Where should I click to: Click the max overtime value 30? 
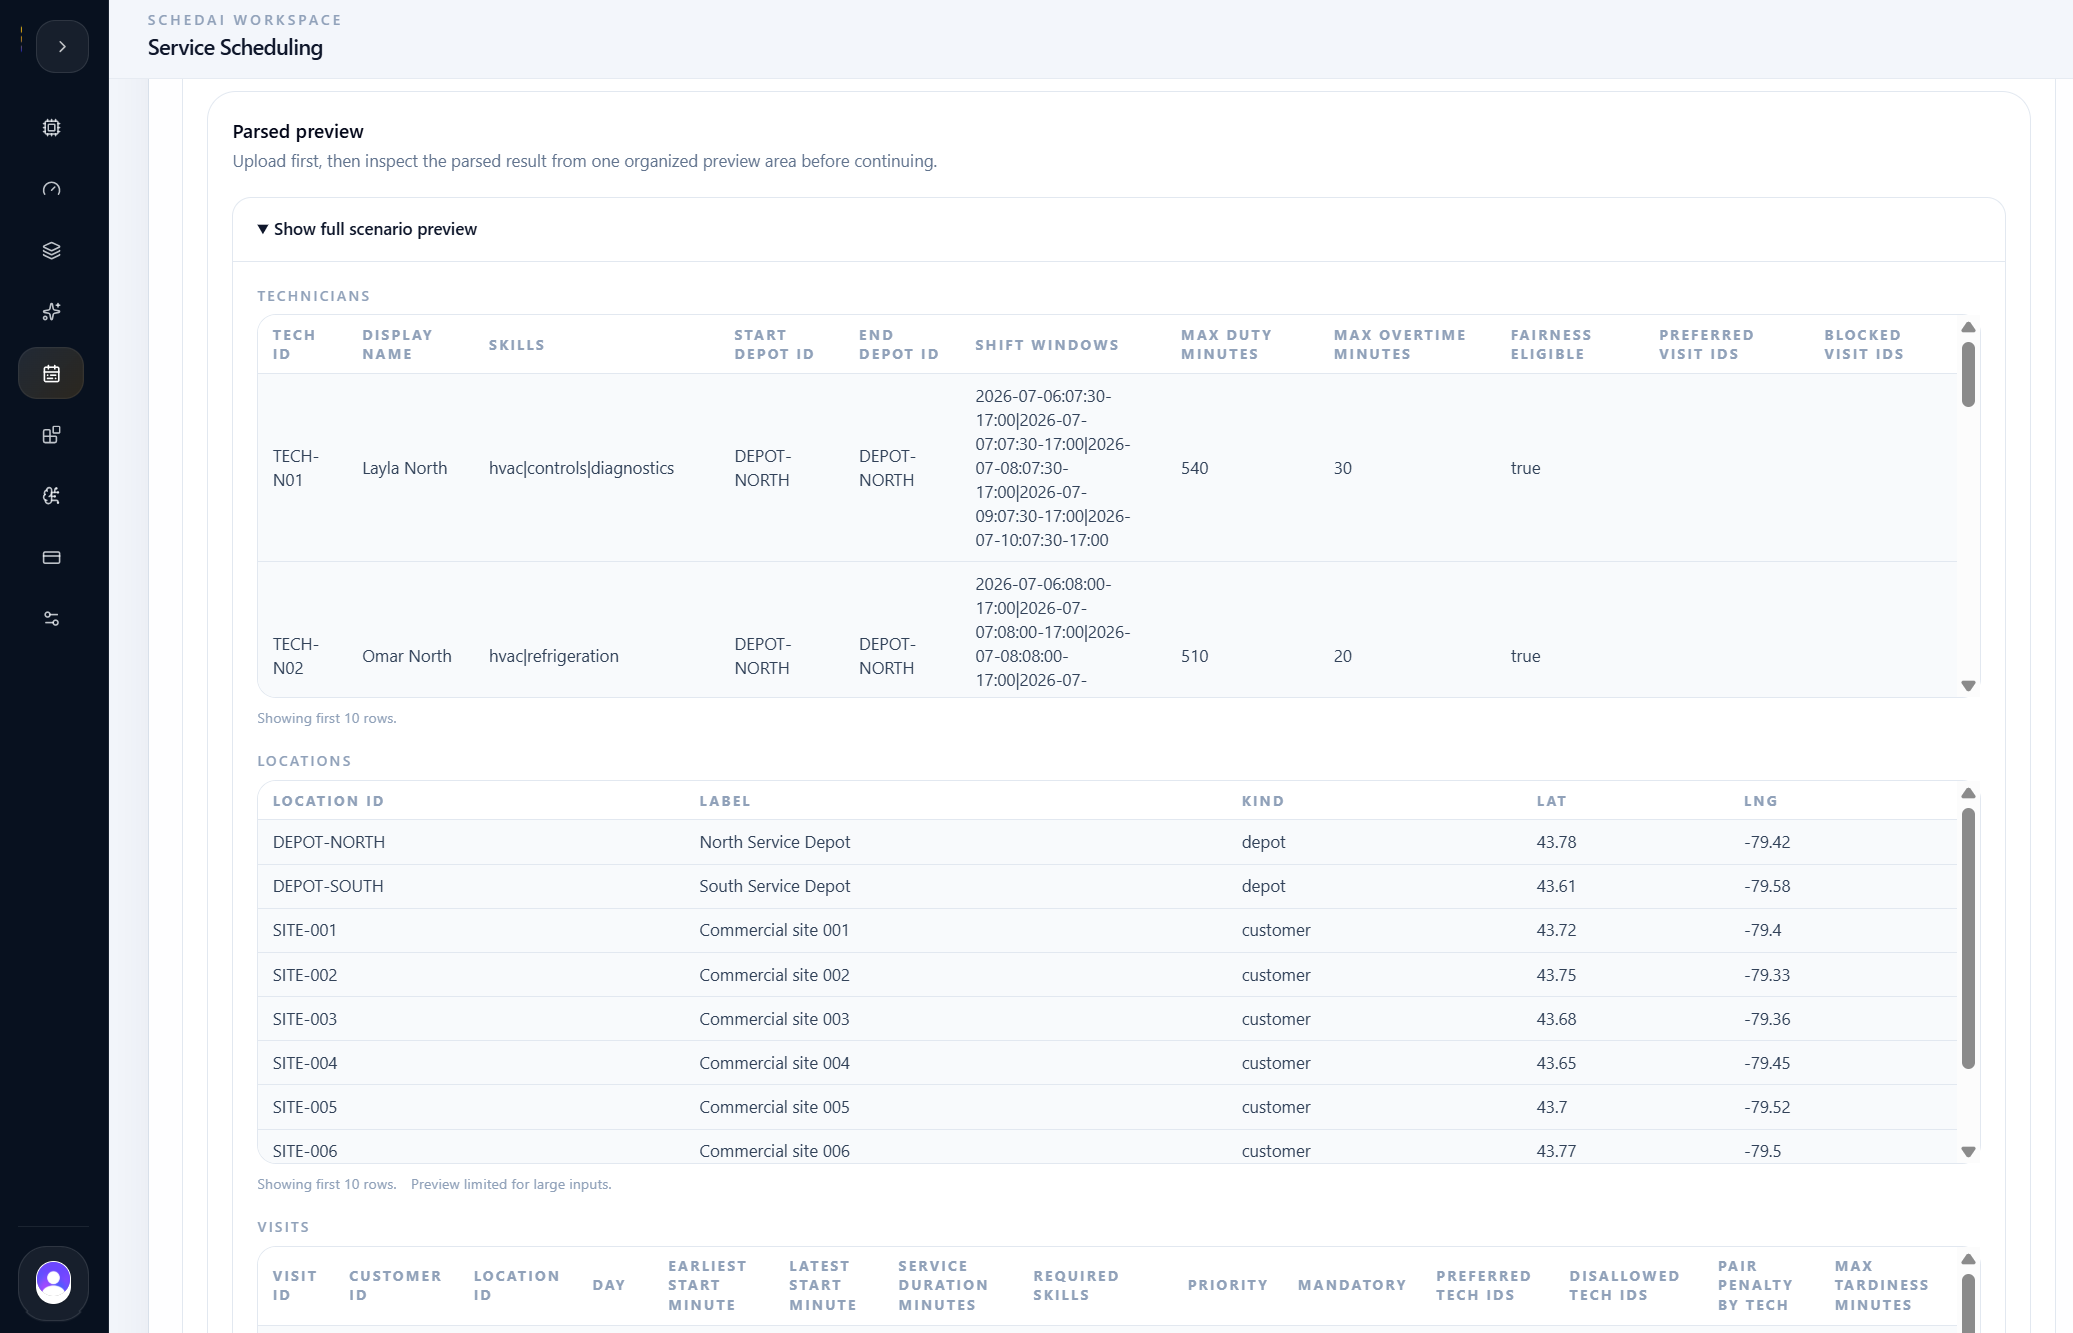pos(1342,468)
